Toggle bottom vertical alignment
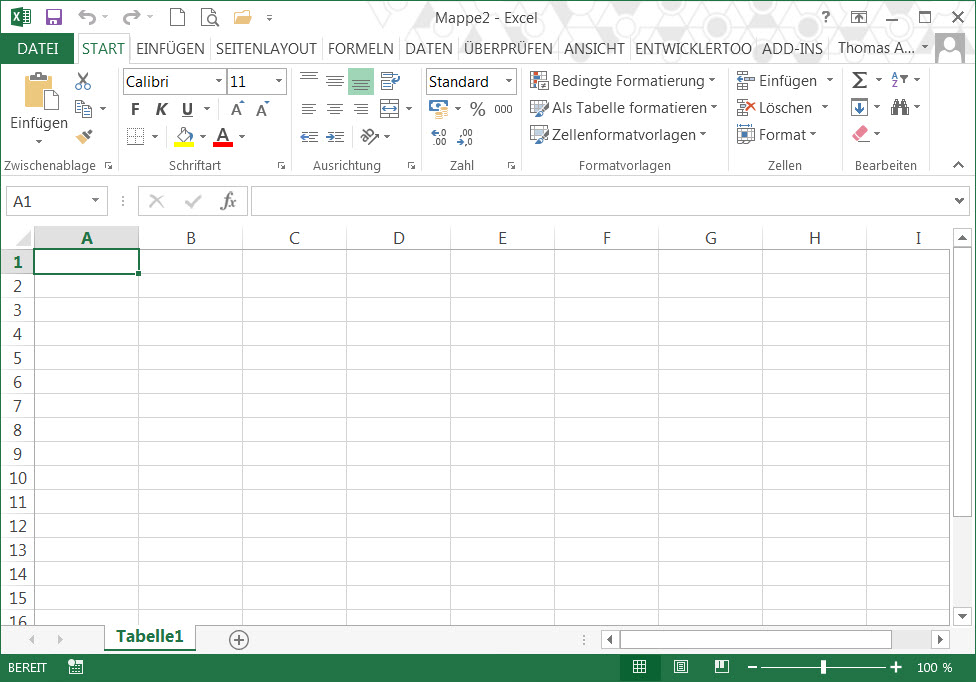 point(361,81)
